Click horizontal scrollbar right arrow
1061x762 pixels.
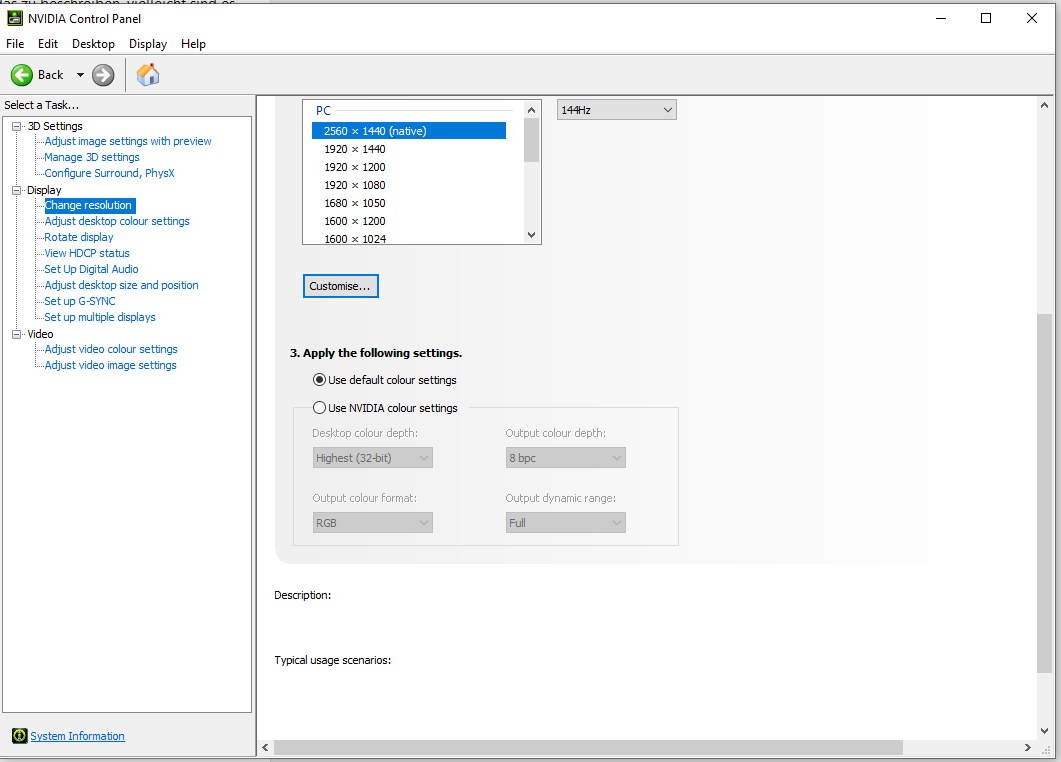click(1028, 748)
